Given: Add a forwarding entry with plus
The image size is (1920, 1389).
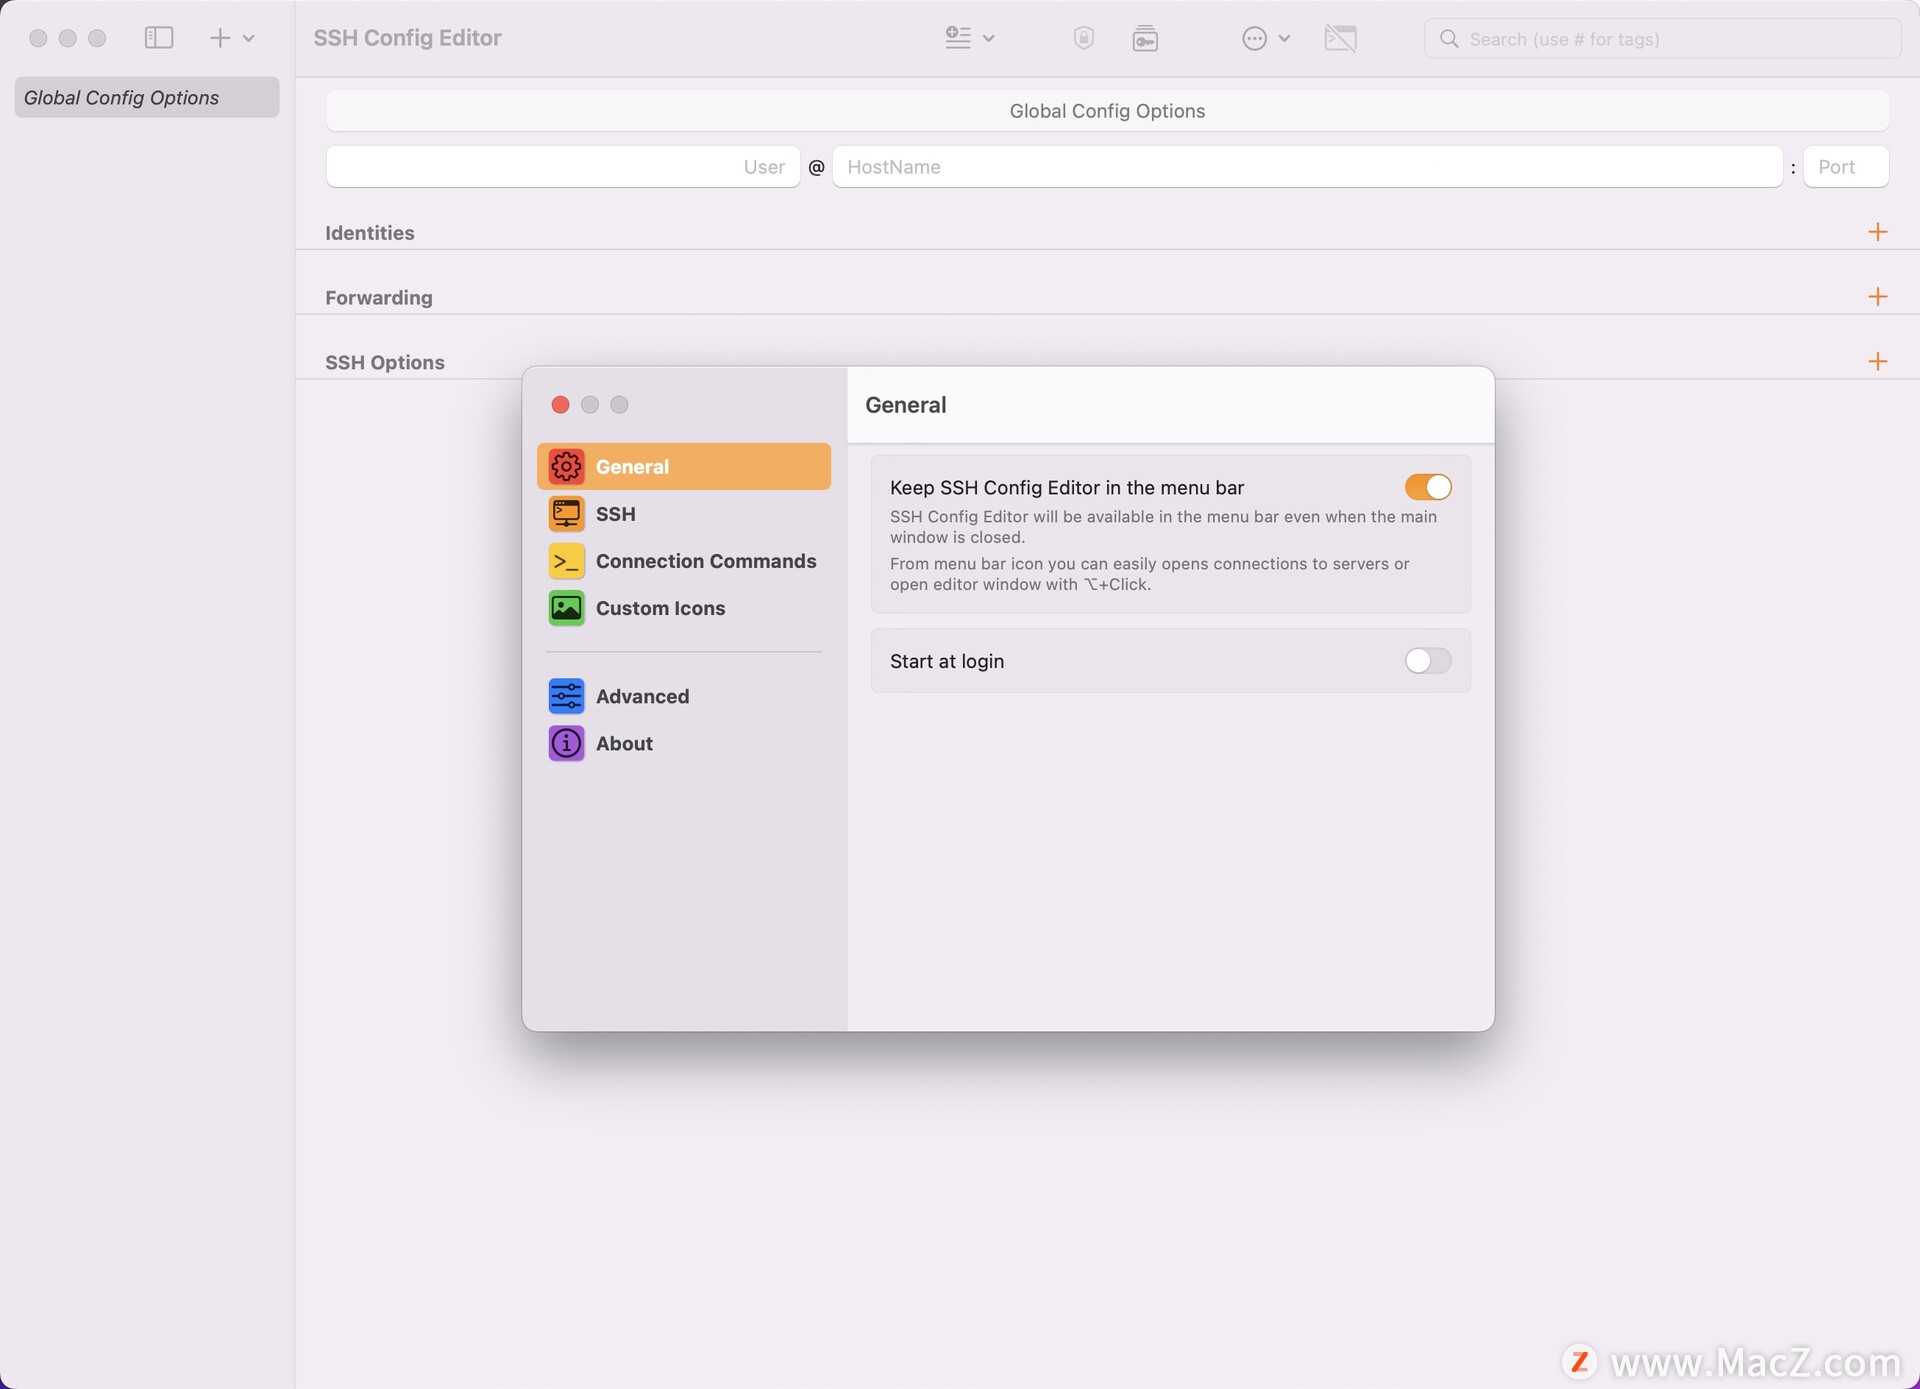Looking at the screenshot, I should [x=1878, y=297].
